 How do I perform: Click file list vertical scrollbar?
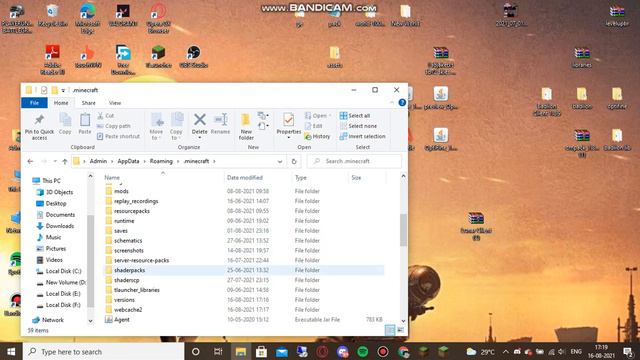pos(403,230)
